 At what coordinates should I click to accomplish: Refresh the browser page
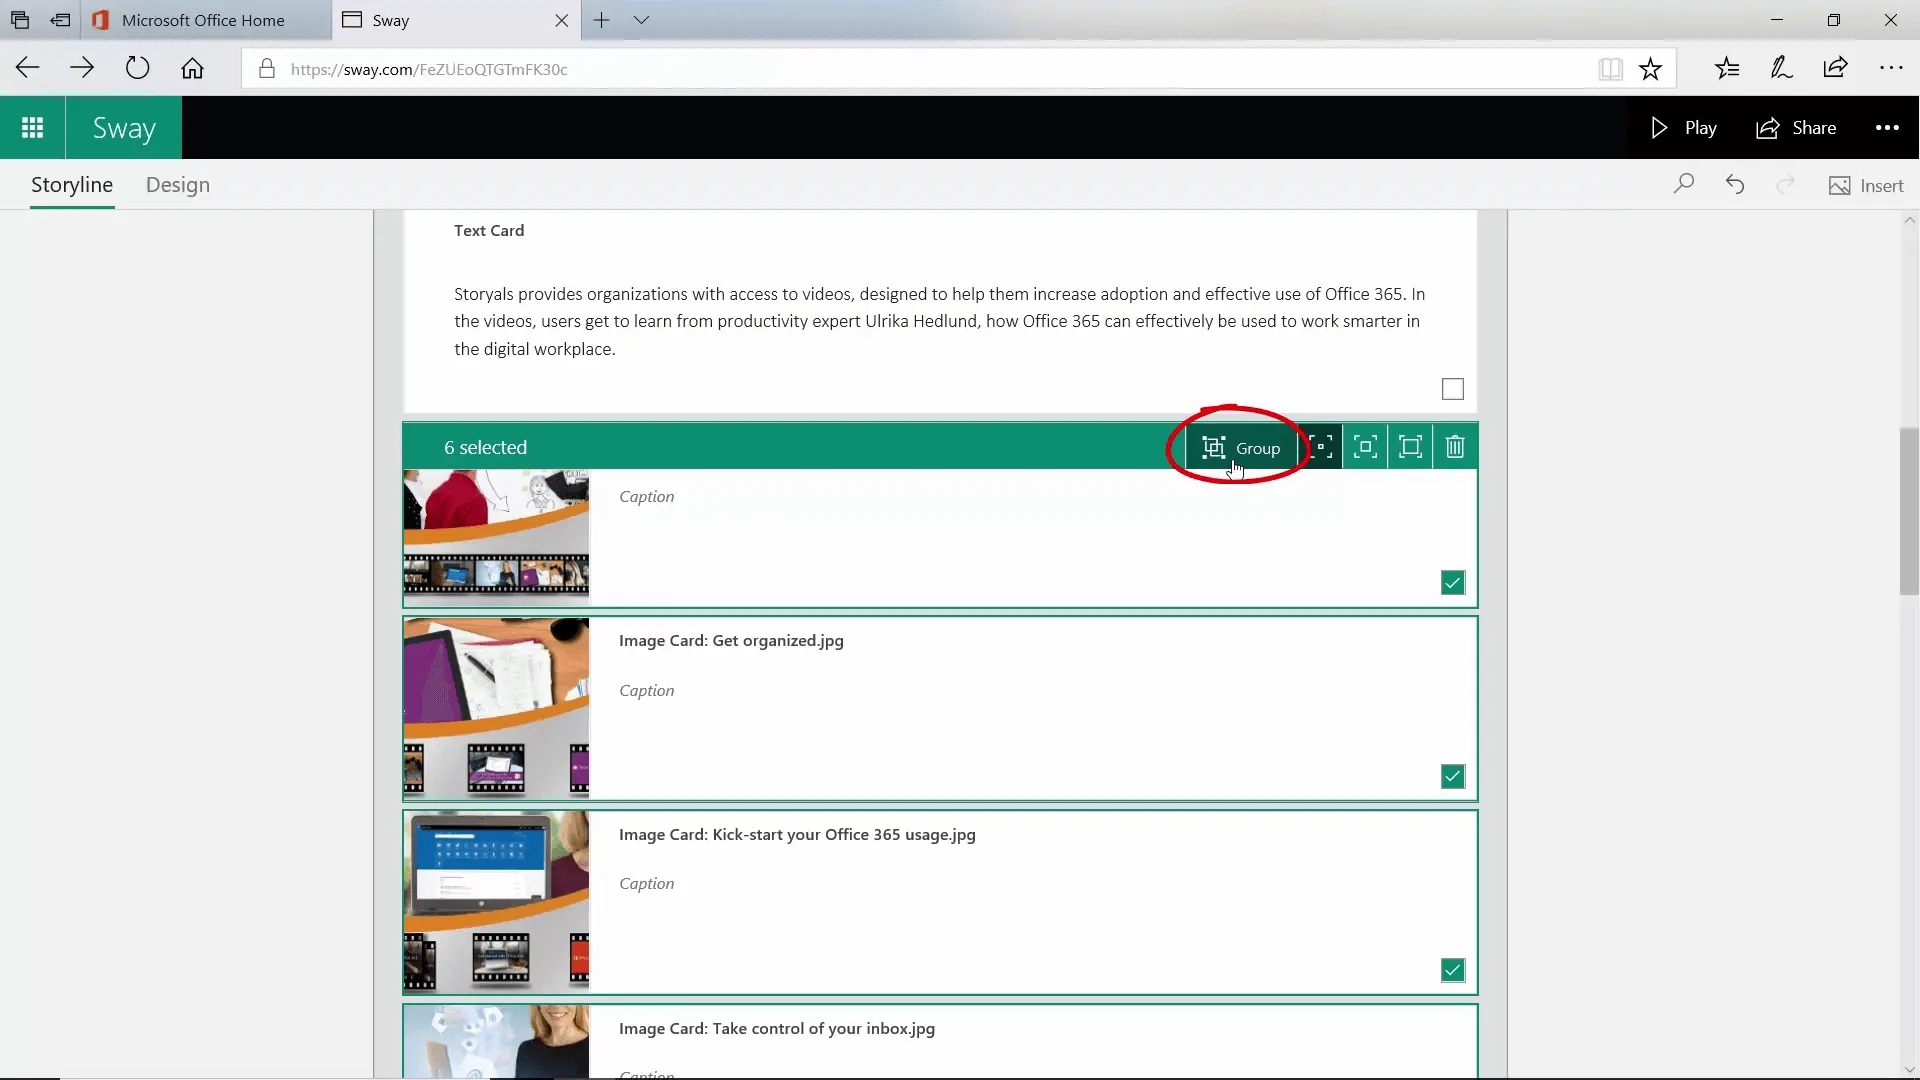pos(137,68)
